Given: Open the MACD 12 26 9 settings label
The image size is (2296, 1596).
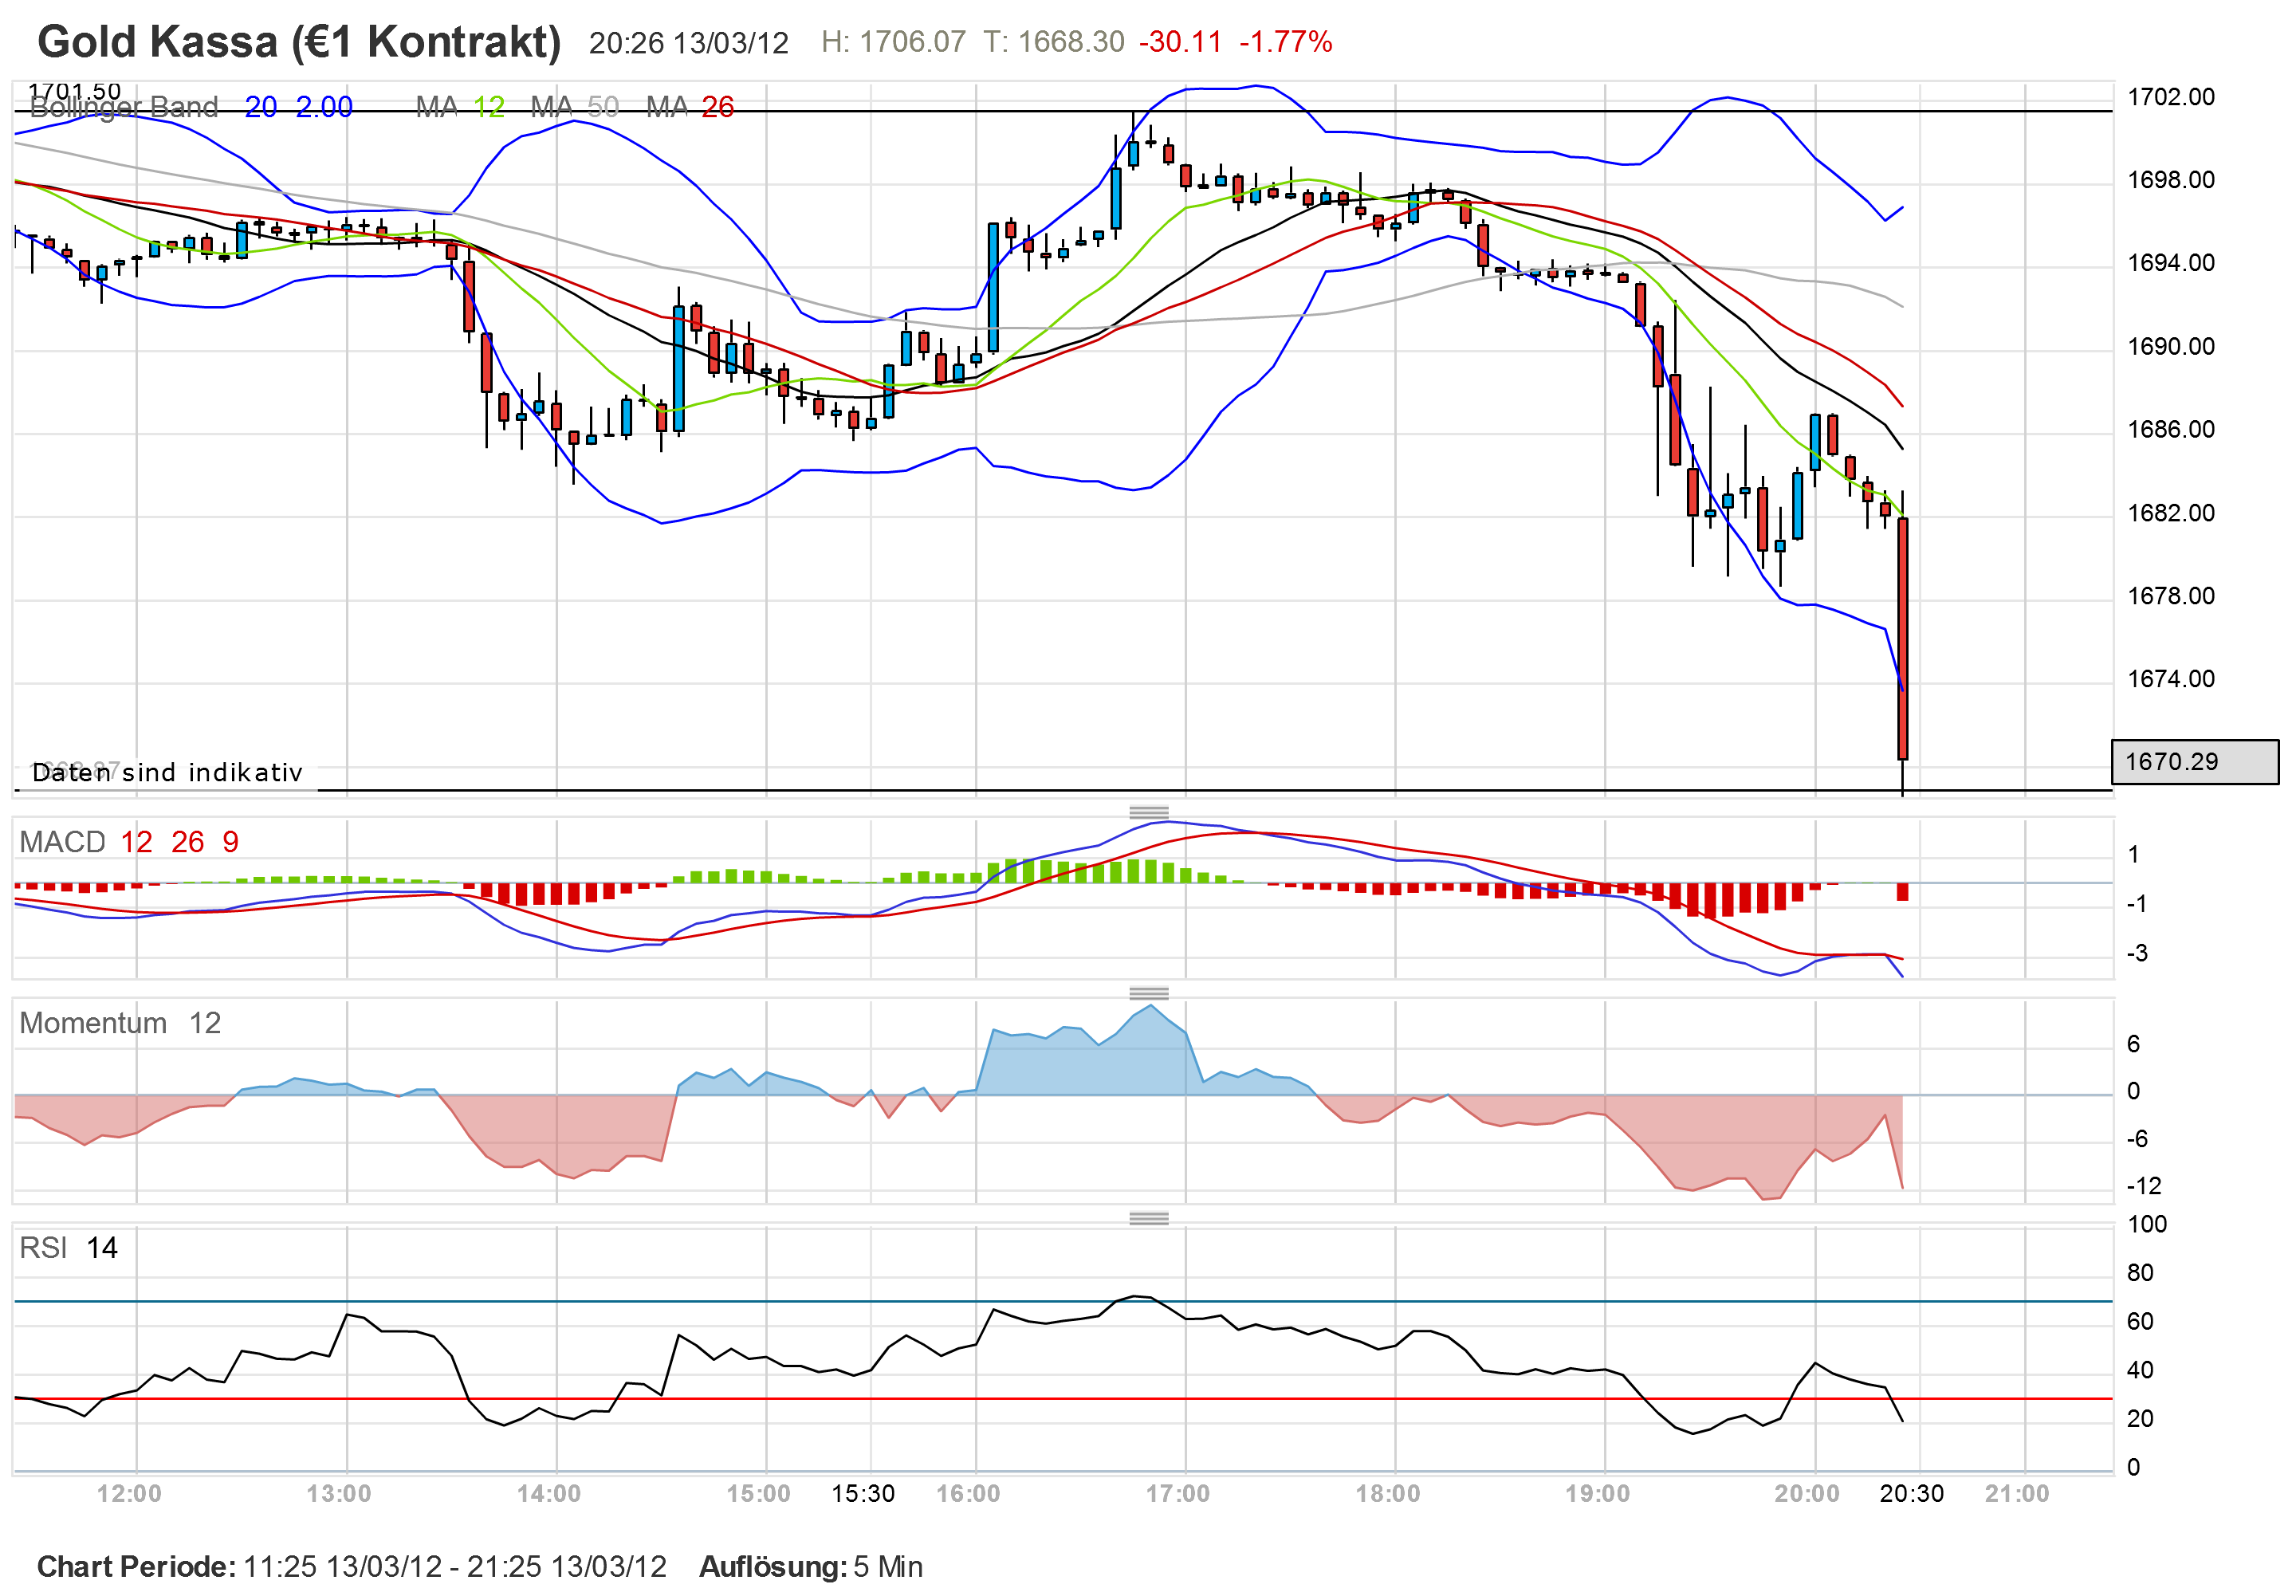Looking at the screenshot, I should [129, 842].
